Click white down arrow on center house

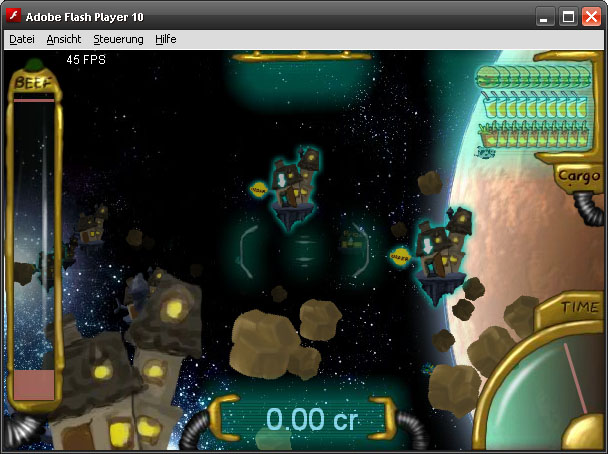tap(282, 180)
